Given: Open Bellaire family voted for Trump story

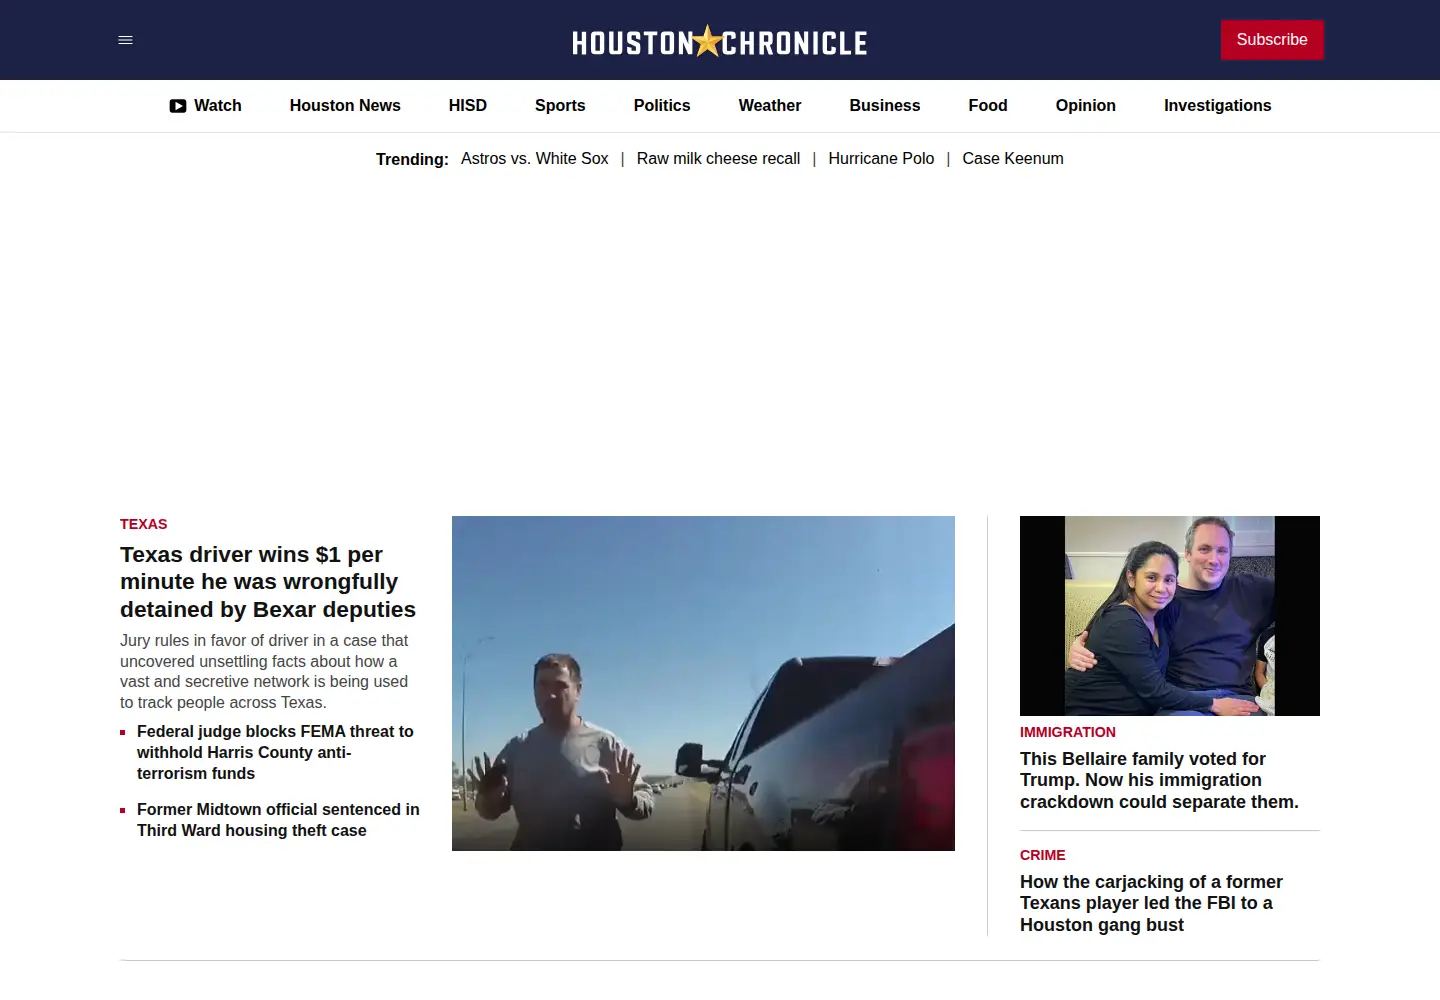Looking at the screenshot, I should (x=1160, y=781).
